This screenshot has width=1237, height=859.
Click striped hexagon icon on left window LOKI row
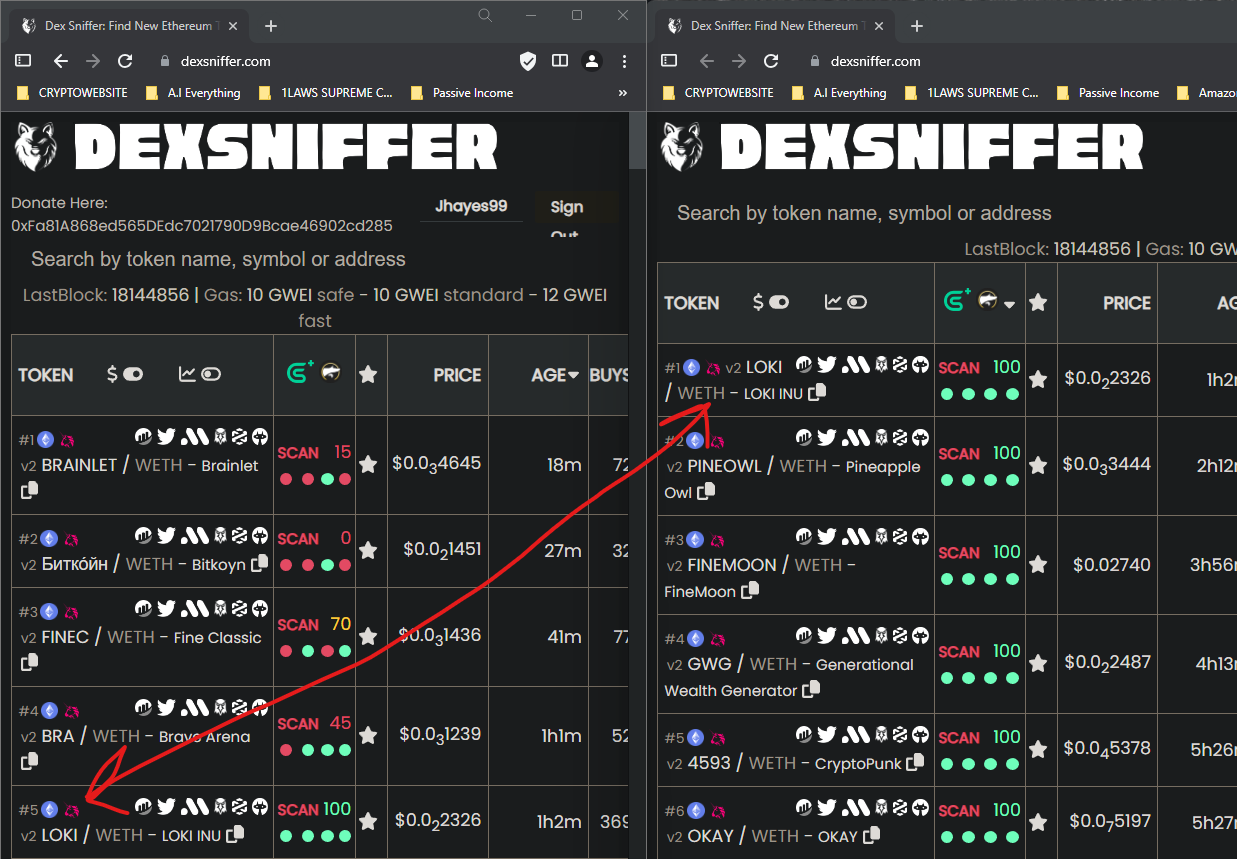[x=239, y=806]
